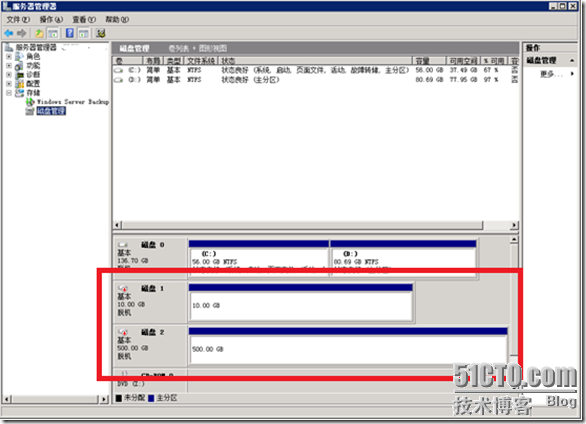Click the rightmost toolbar icon for disk settings
Image resolution: width=586 pixels, height=424 pixels.
(x=100, y=33)
